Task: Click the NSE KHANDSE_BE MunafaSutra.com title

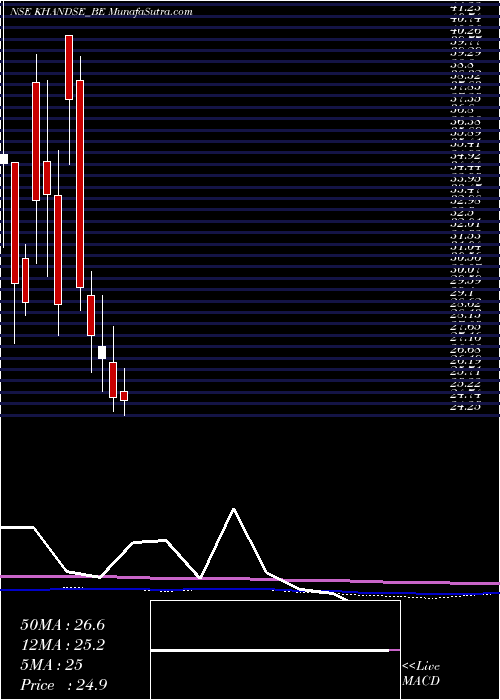Action: coord(101,12)
